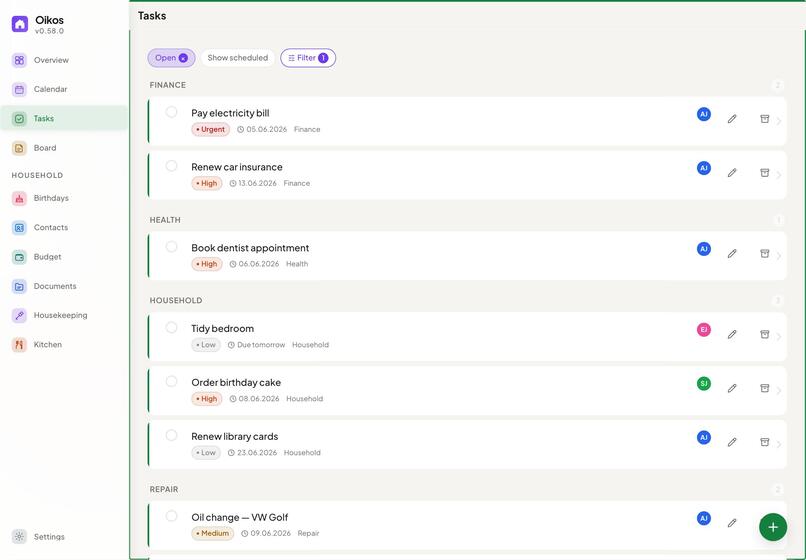Expand Book dentist appointment details chevron
The image size is (806, 560).
[779, 256]
